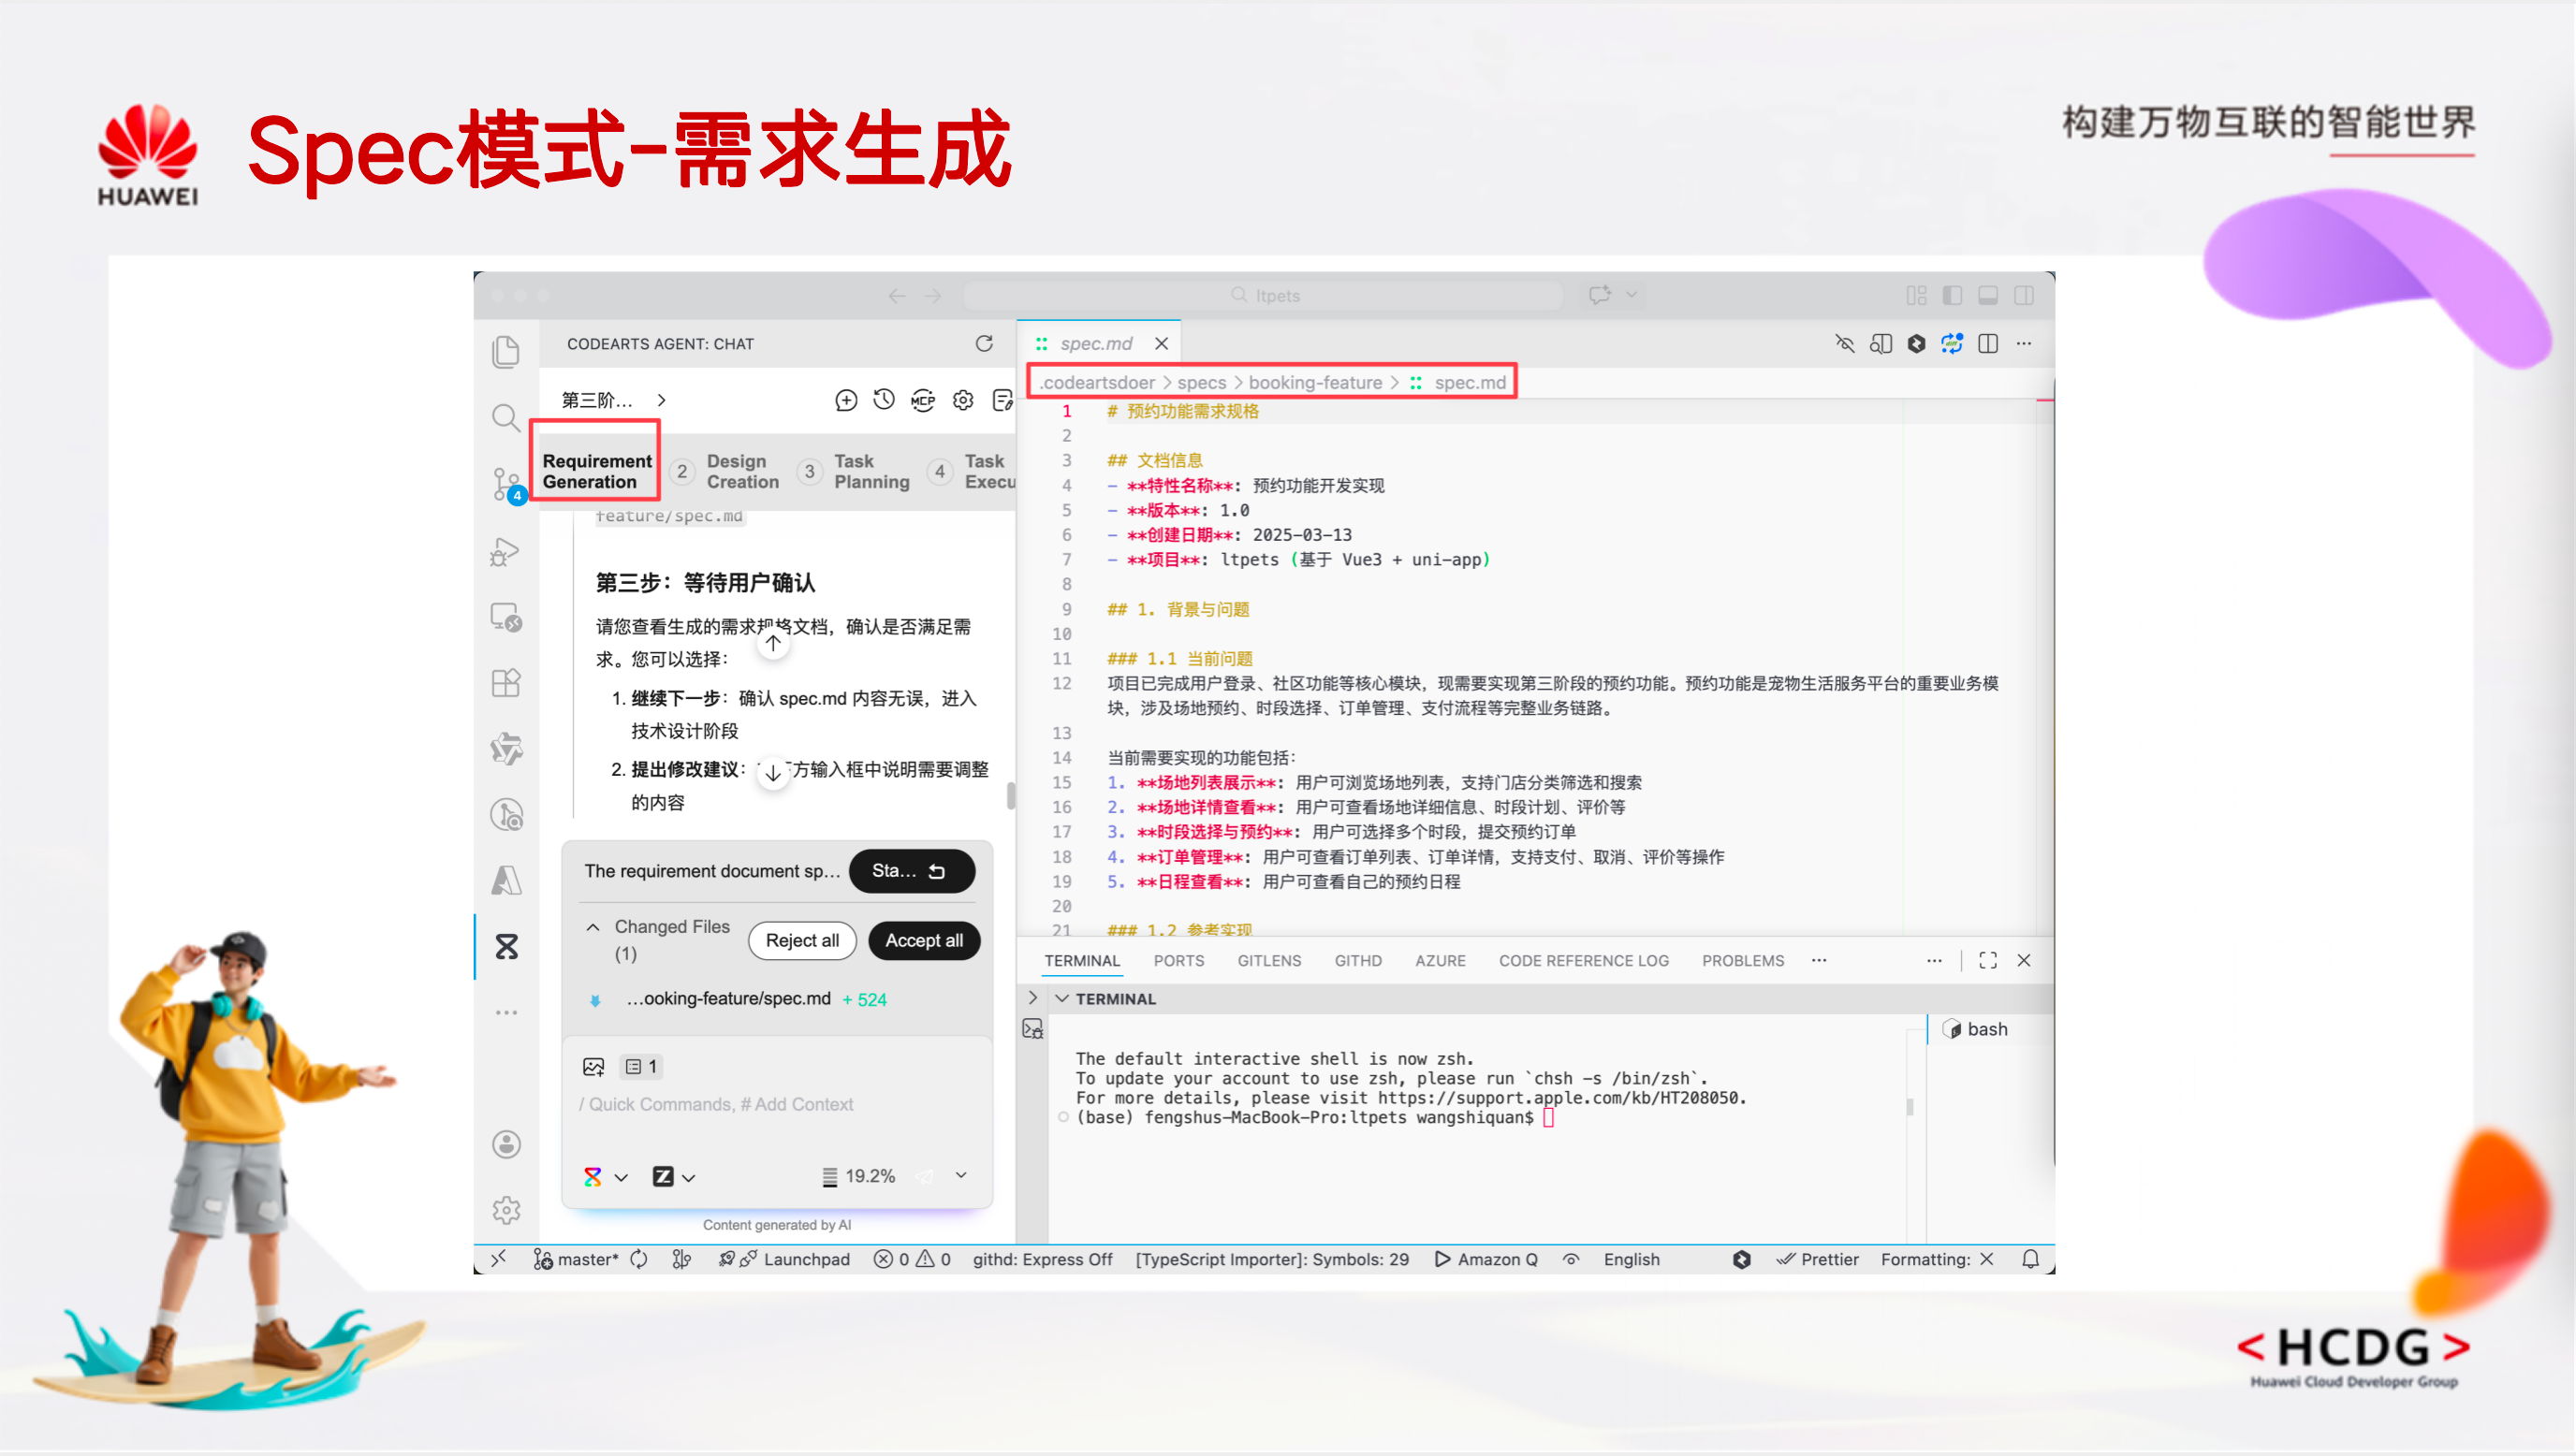Open chat history clock icon
The image size is (2576, 1456).
(x=884, y=400)
